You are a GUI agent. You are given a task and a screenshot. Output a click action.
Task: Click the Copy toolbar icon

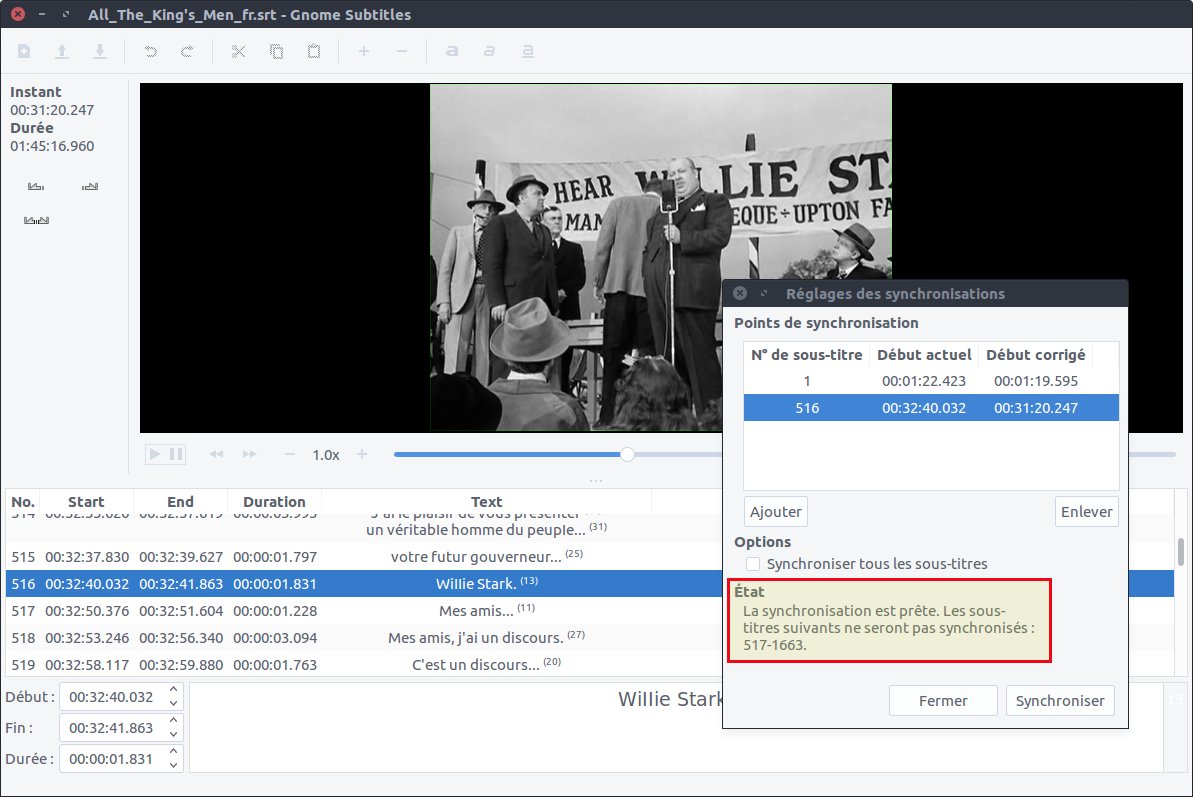(276, 51)
